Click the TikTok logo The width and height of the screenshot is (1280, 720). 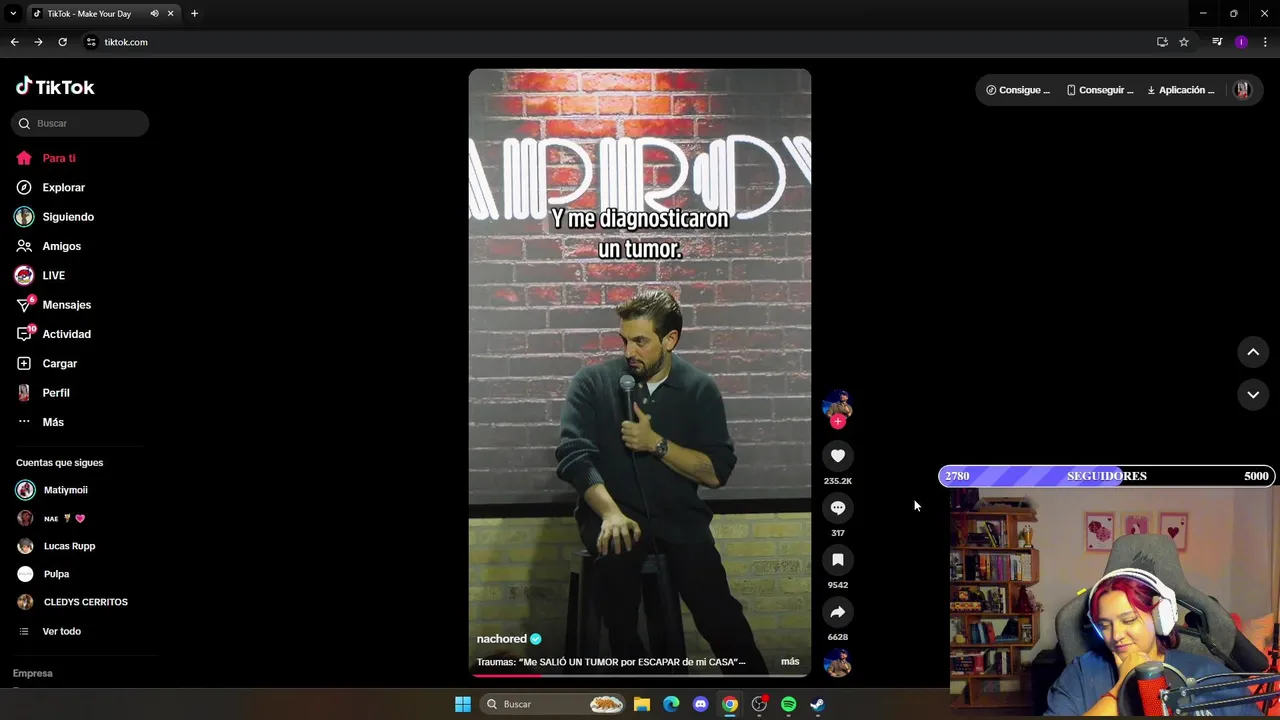click(55, 87)
